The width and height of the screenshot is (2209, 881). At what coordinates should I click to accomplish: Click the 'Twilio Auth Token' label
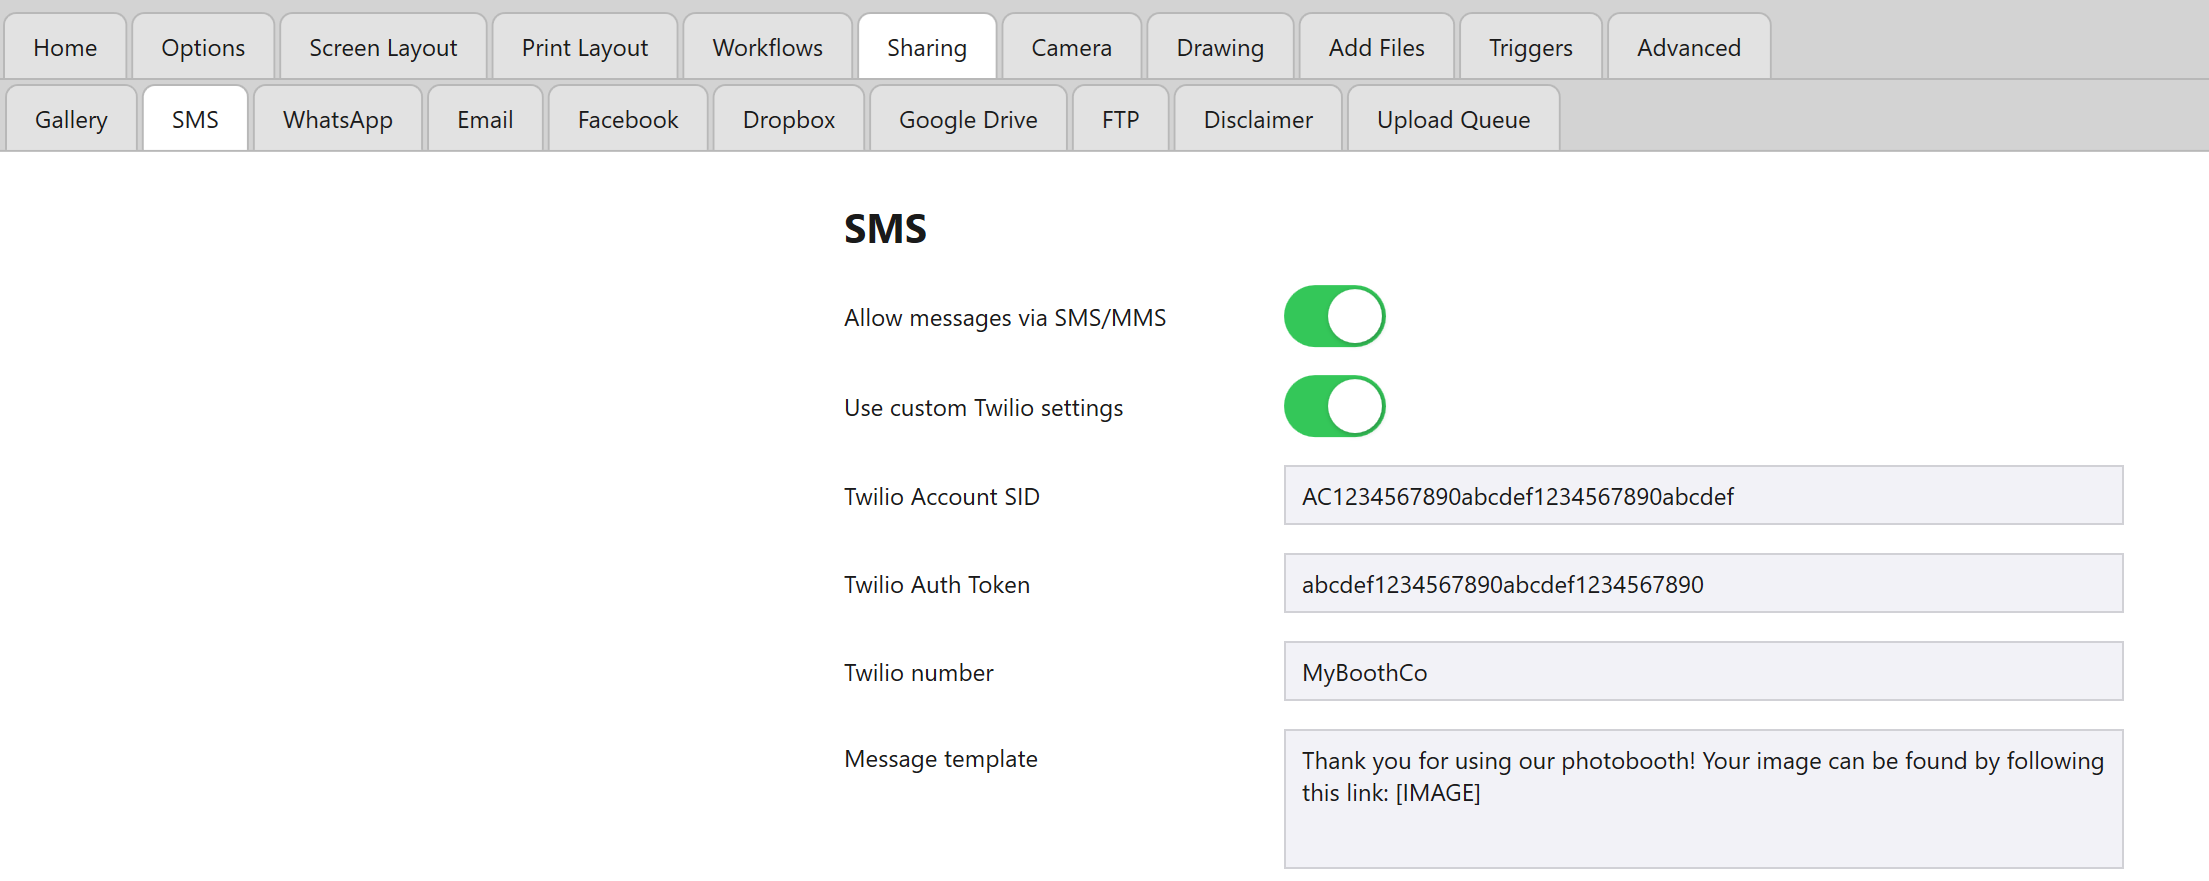[937, 585]
